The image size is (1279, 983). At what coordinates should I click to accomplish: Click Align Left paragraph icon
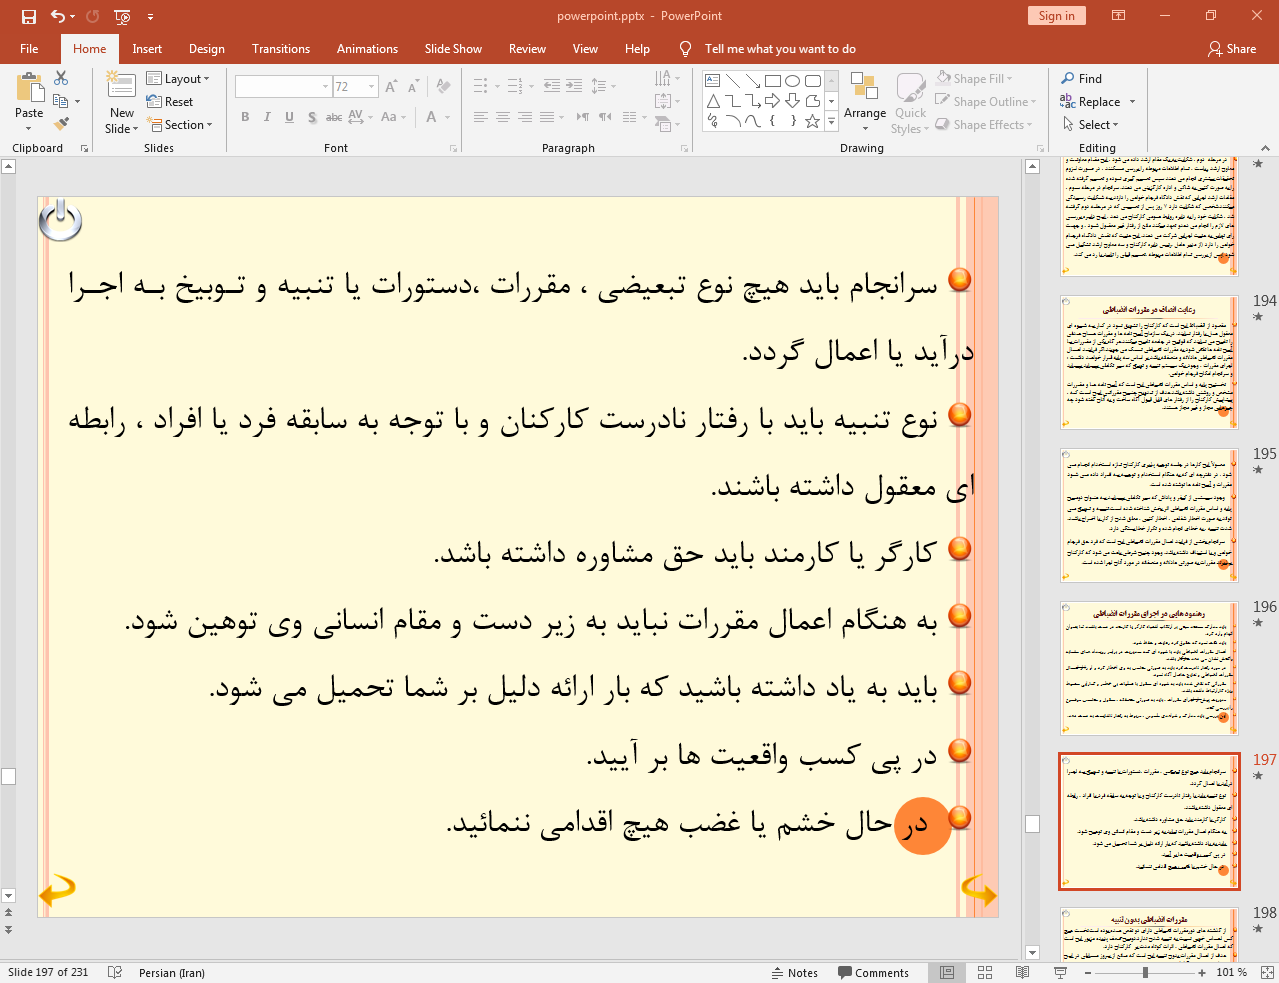click(x=481, y=117)
